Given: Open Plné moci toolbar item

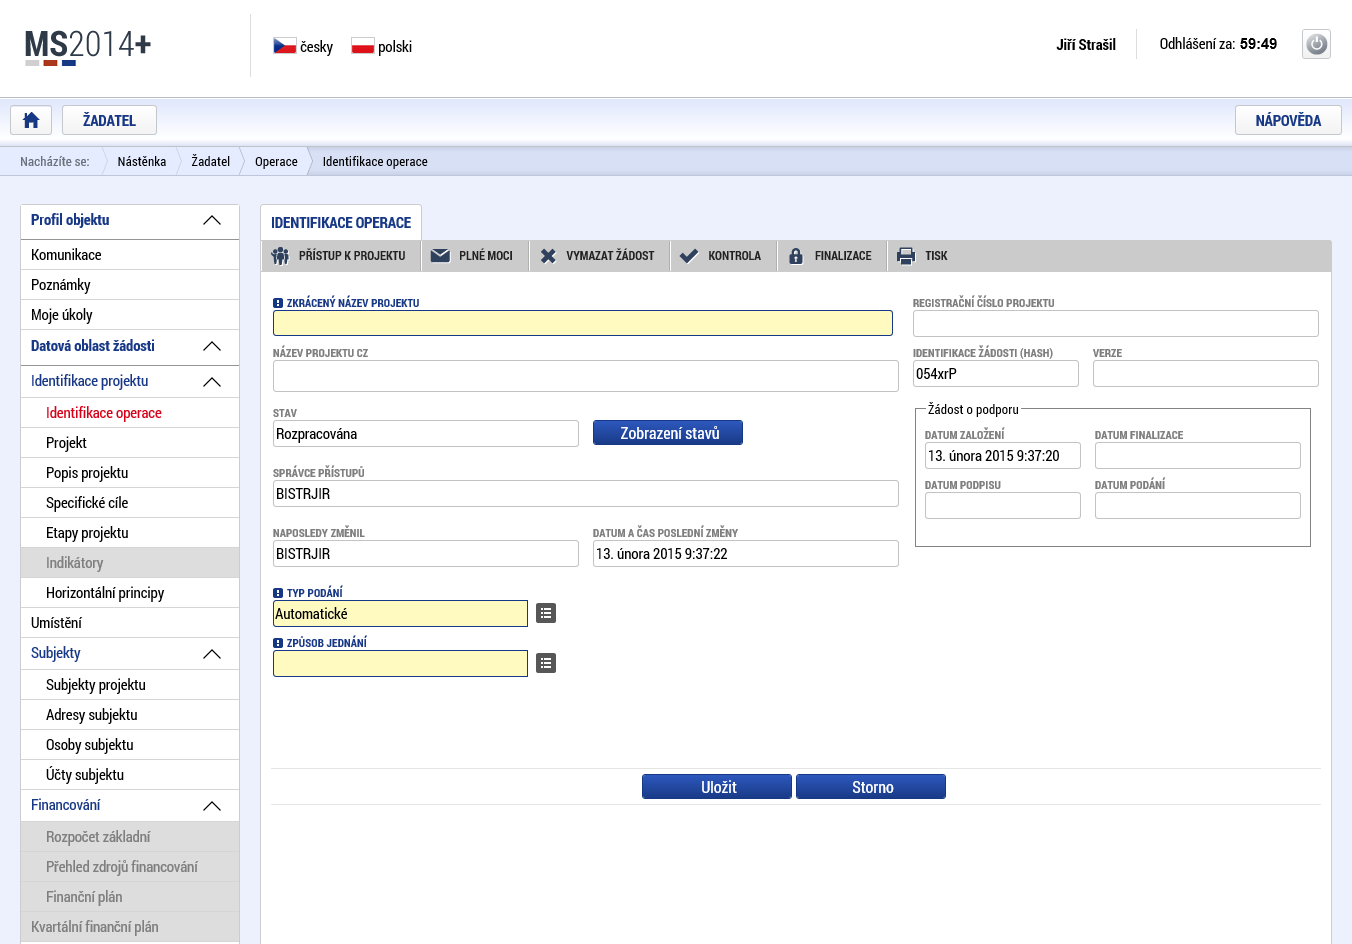Looking at the screenshot, I should tap(475, 256).
